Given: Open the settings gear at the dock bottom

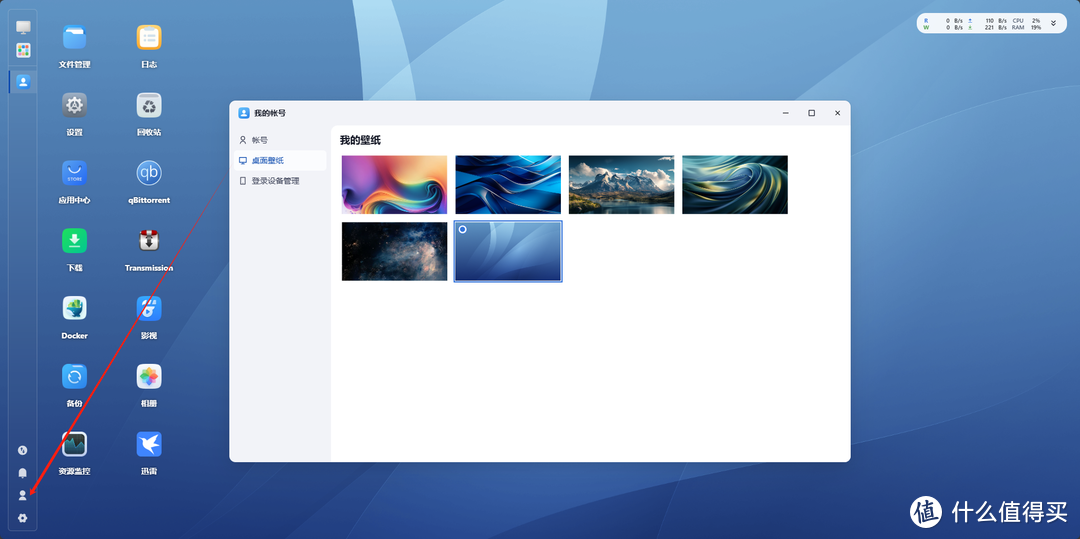Looking at the screenshot, I should tap(23, 518).
